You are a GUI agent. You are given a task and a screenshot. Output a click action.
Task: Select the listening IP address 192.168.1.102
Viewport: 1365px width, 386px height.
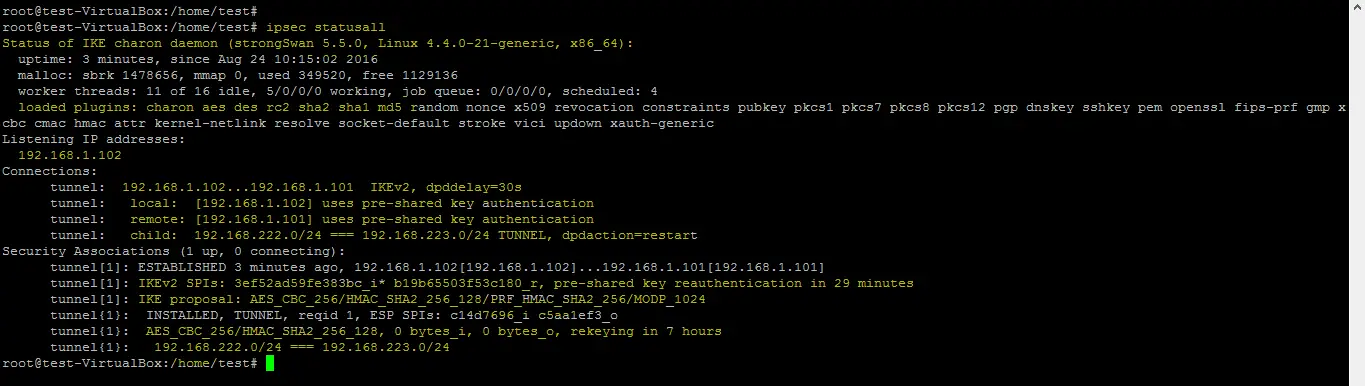(70, 156)
